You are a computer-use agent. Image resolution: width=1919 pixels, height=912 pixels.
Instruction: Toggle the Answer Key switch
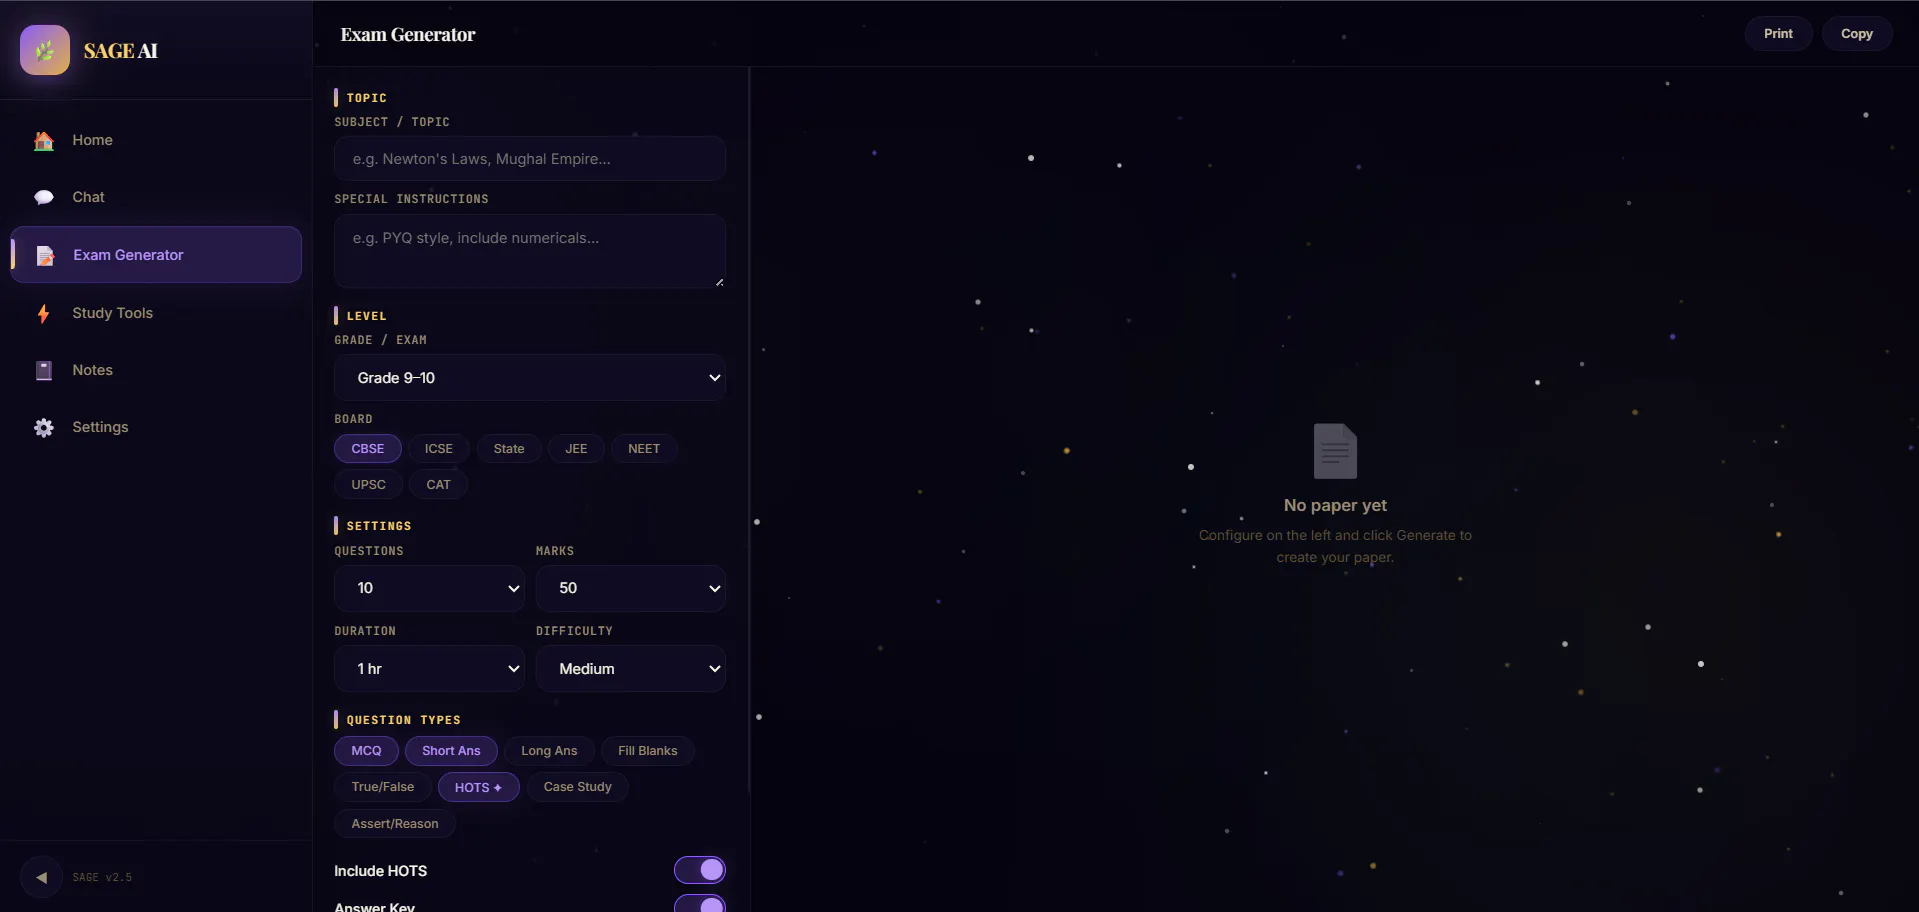[700, 904]
